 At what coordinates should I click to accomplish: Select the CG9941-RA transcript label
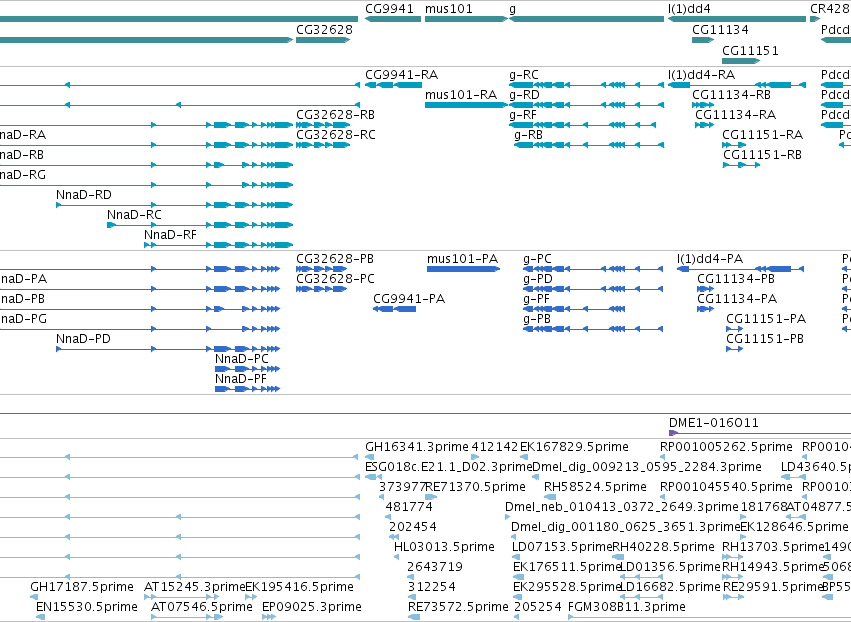click(x=402, y=74)
